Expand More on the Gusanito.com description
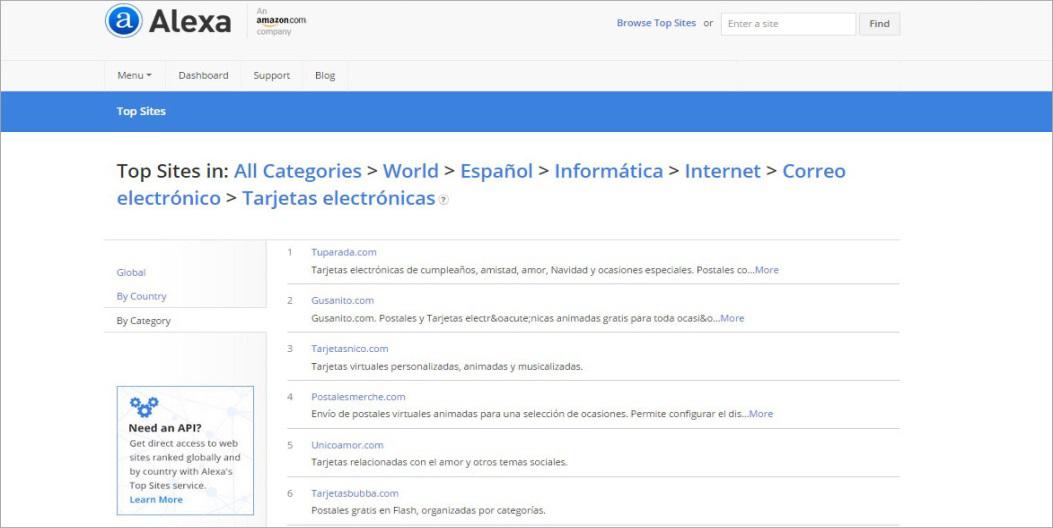Viewport: 1053px width, 528px height. click(x=732, y=318)
